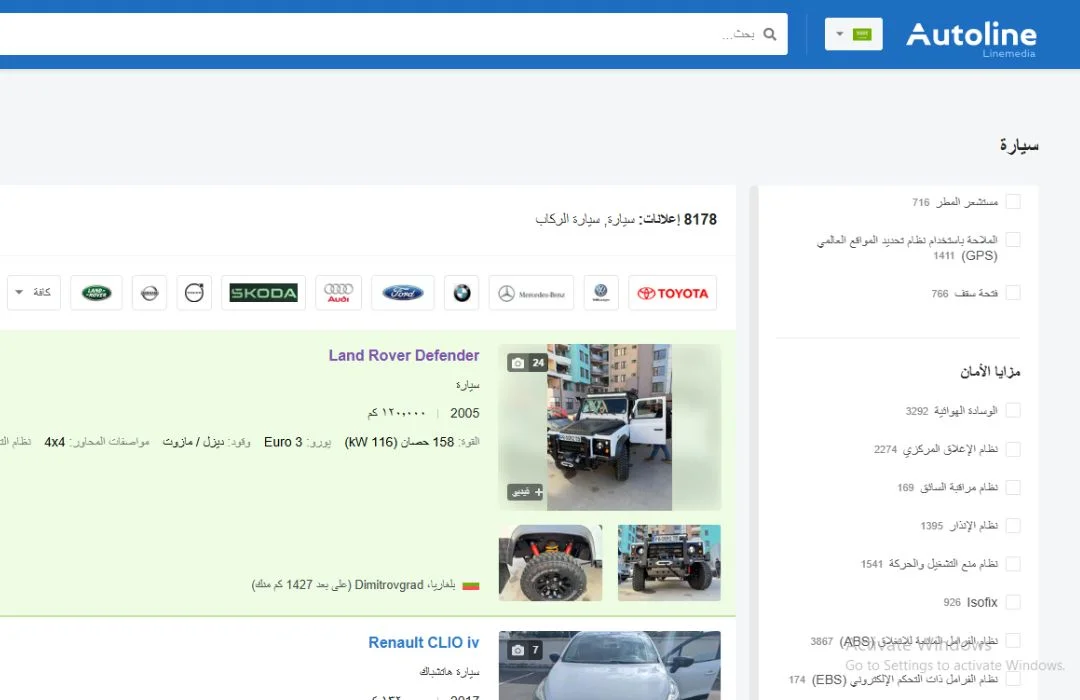Filter listings by the Toyota brand logo
The width and height of the screenshot is (1080, 700).
672,292
